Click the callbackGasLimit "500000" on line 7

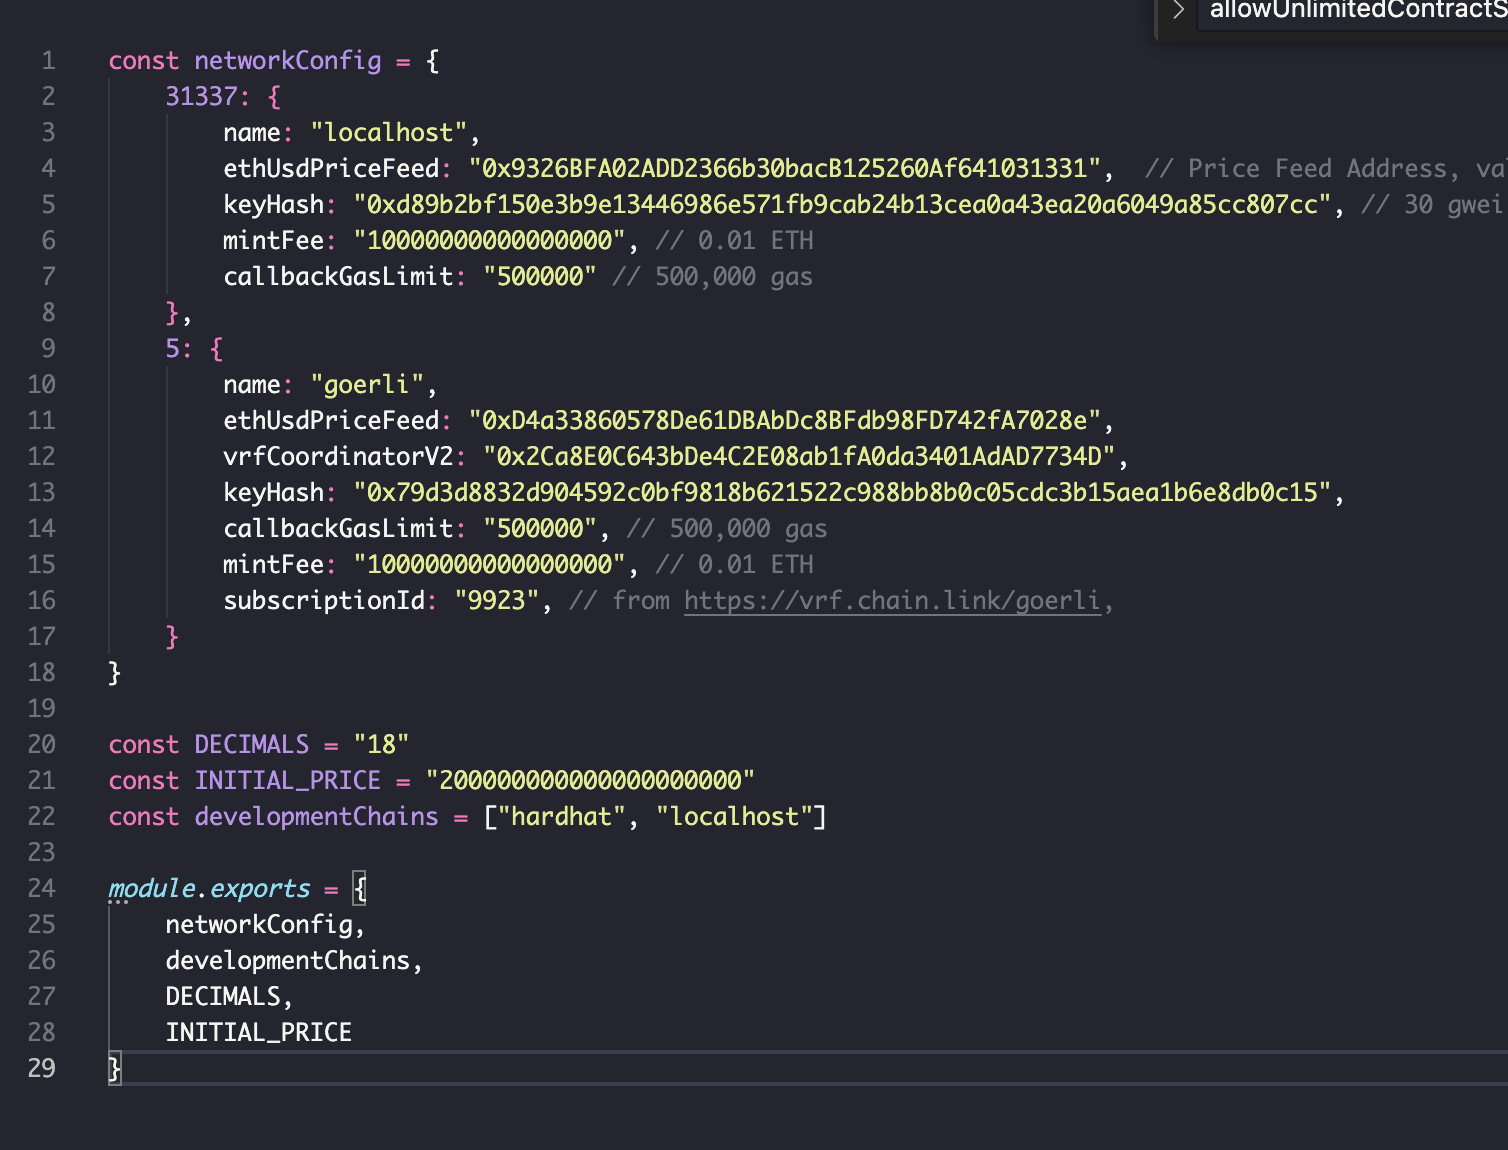click(x=540, y=277)
